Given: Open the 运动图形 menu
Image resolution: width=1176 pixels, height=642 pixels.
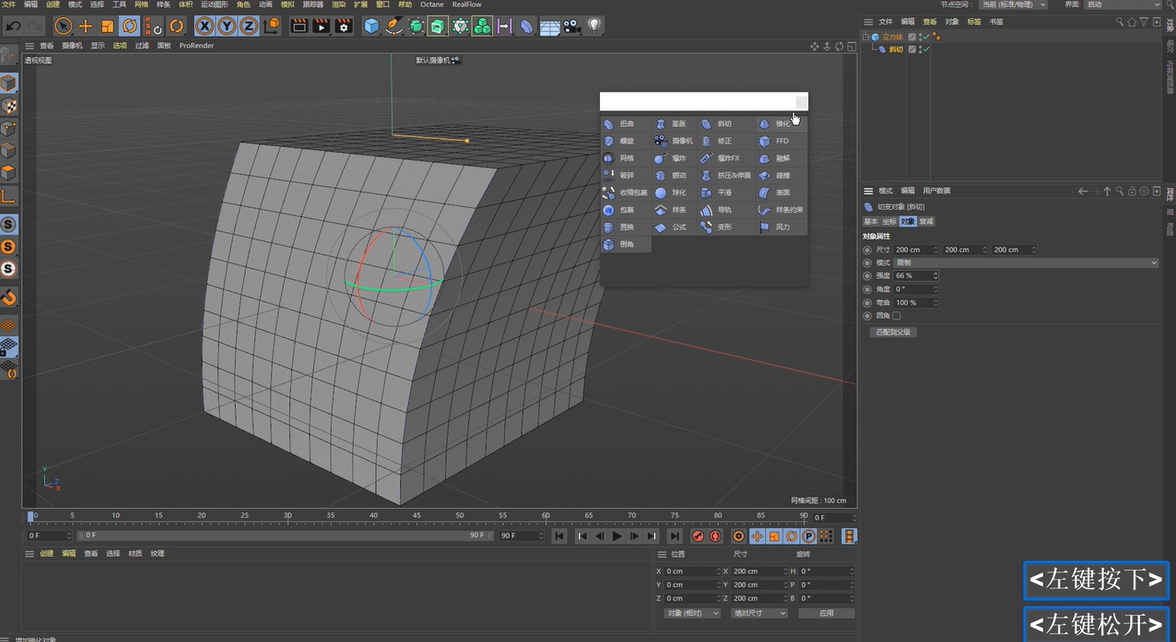Looking at the screenshot, I should 214,4.
